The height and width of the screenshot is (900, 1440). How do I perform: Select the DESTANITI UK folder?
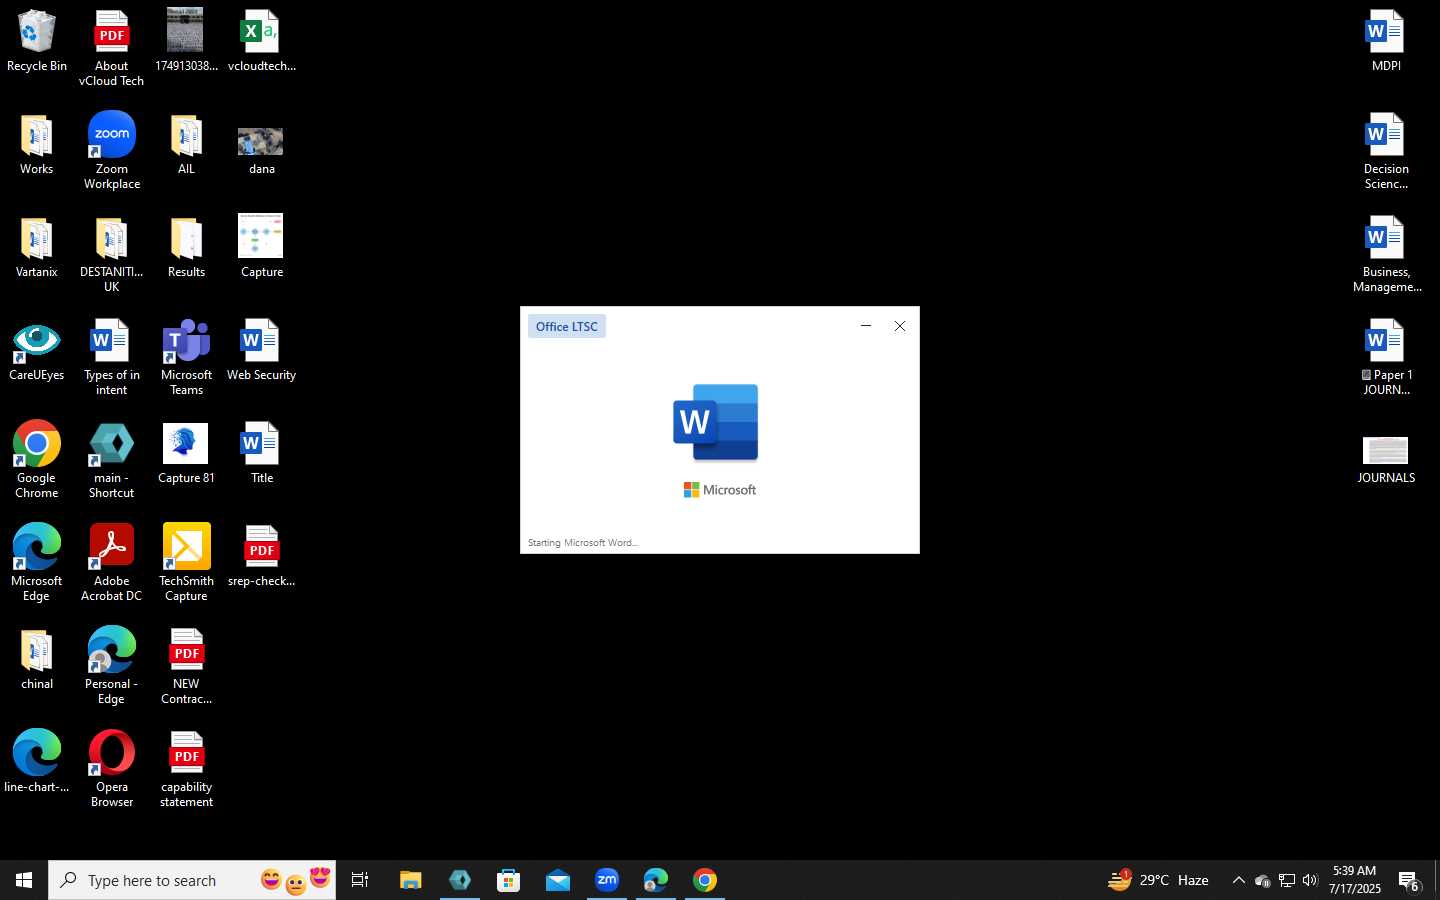[111, 255]
